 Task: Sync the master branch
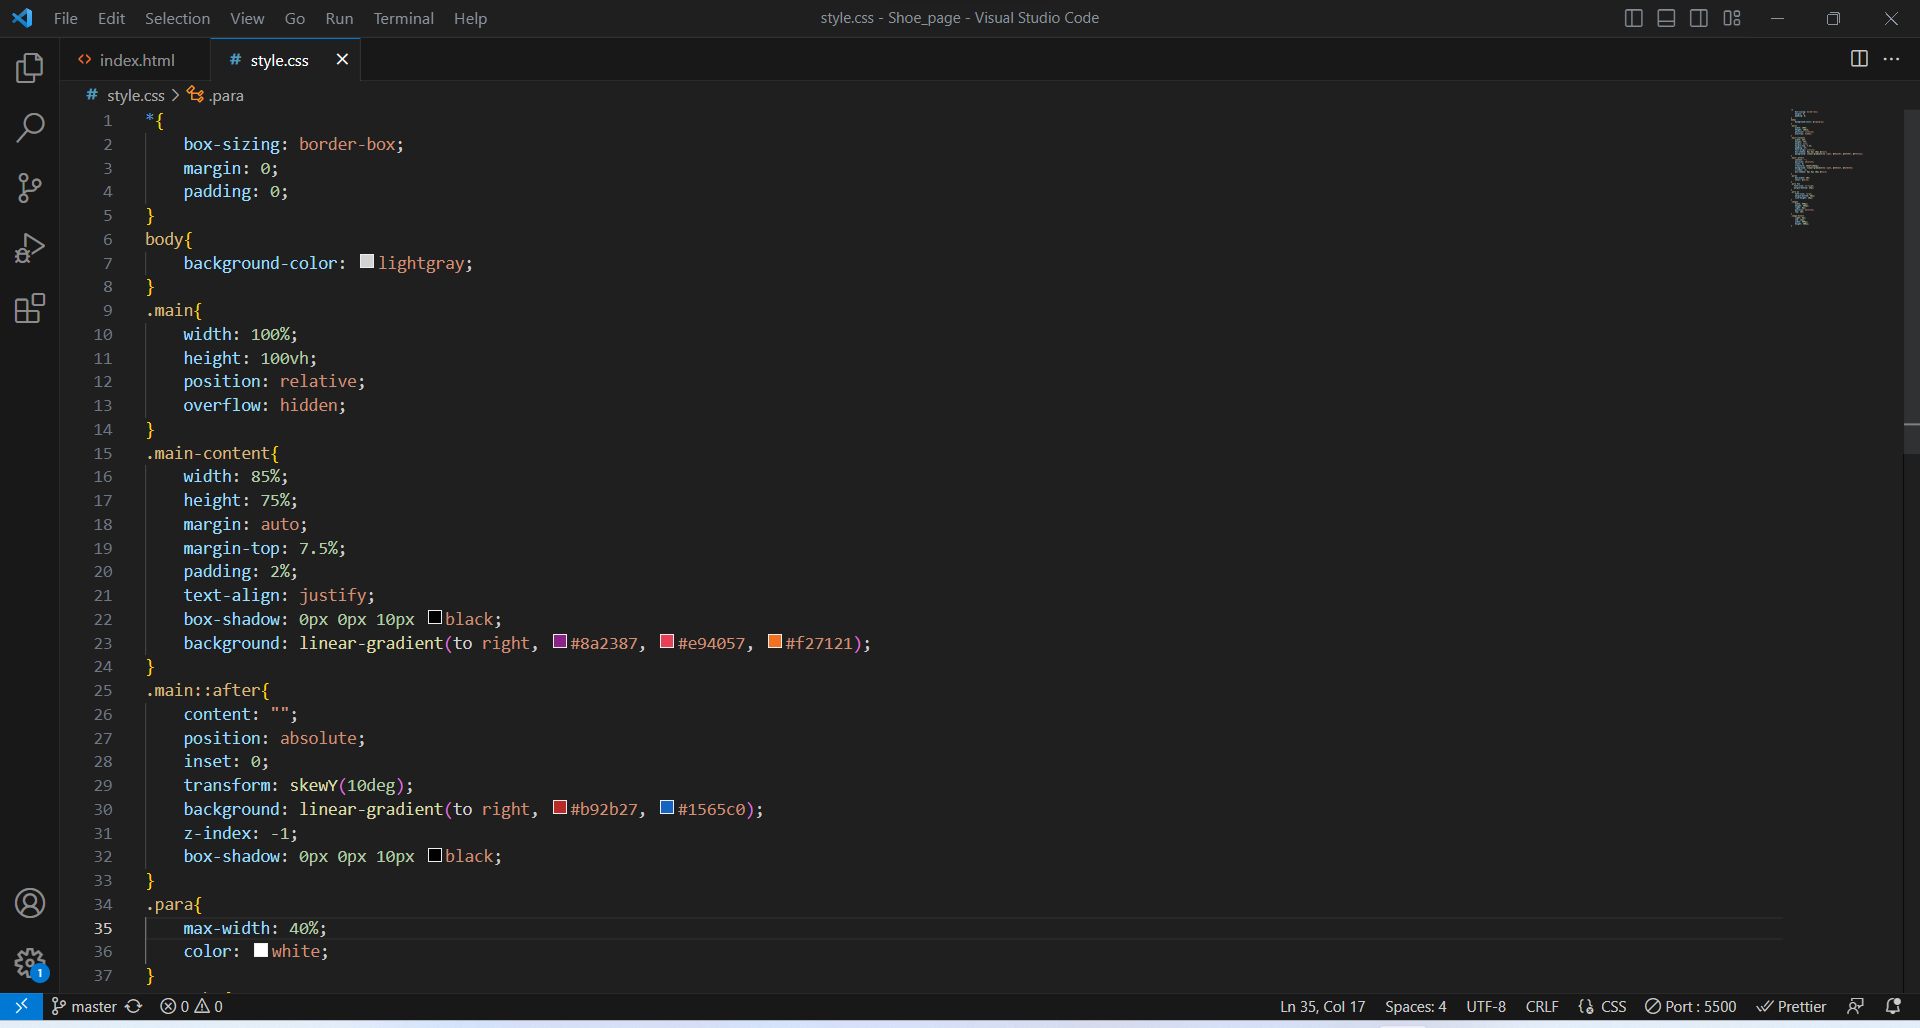[134, 1006]
